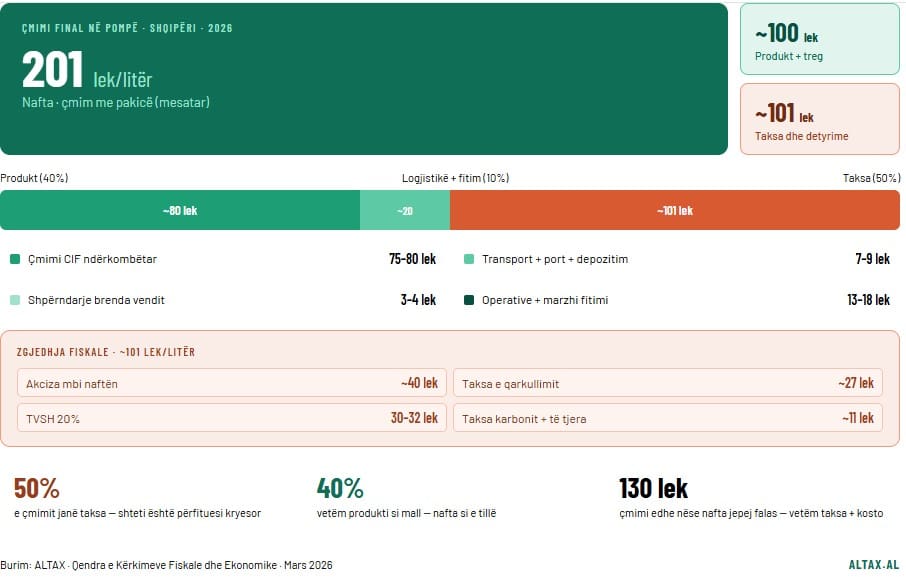Click the dark marker for Operative + marzhi fitimi
The image size is (906, 577).
469,300
